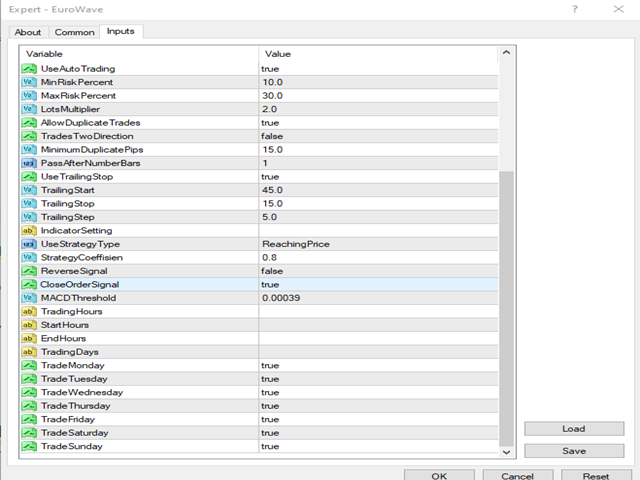Click the vertical scrollbar thumb

tap(506, 308)
